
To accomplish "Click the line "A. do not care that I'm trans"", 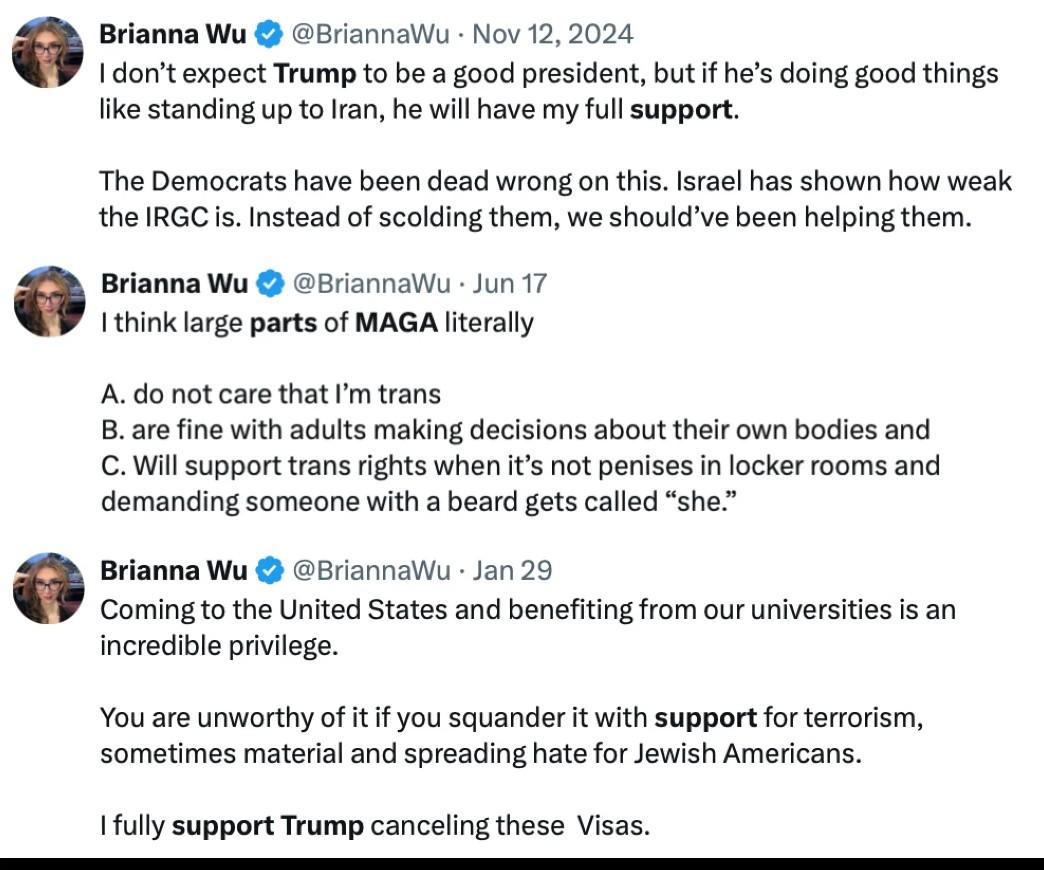I will pyautogui.click(x=271, y=394).
